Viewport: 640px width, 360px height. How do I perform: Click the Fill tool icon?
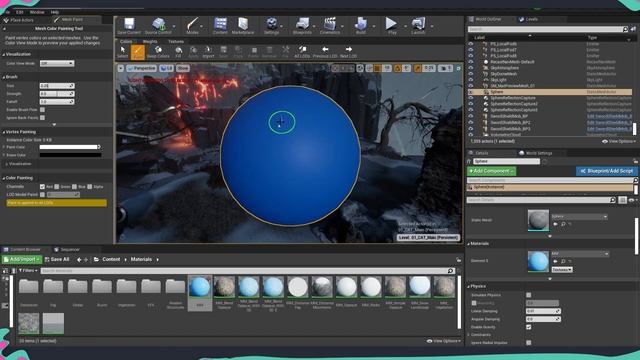[x=178, y=52]
